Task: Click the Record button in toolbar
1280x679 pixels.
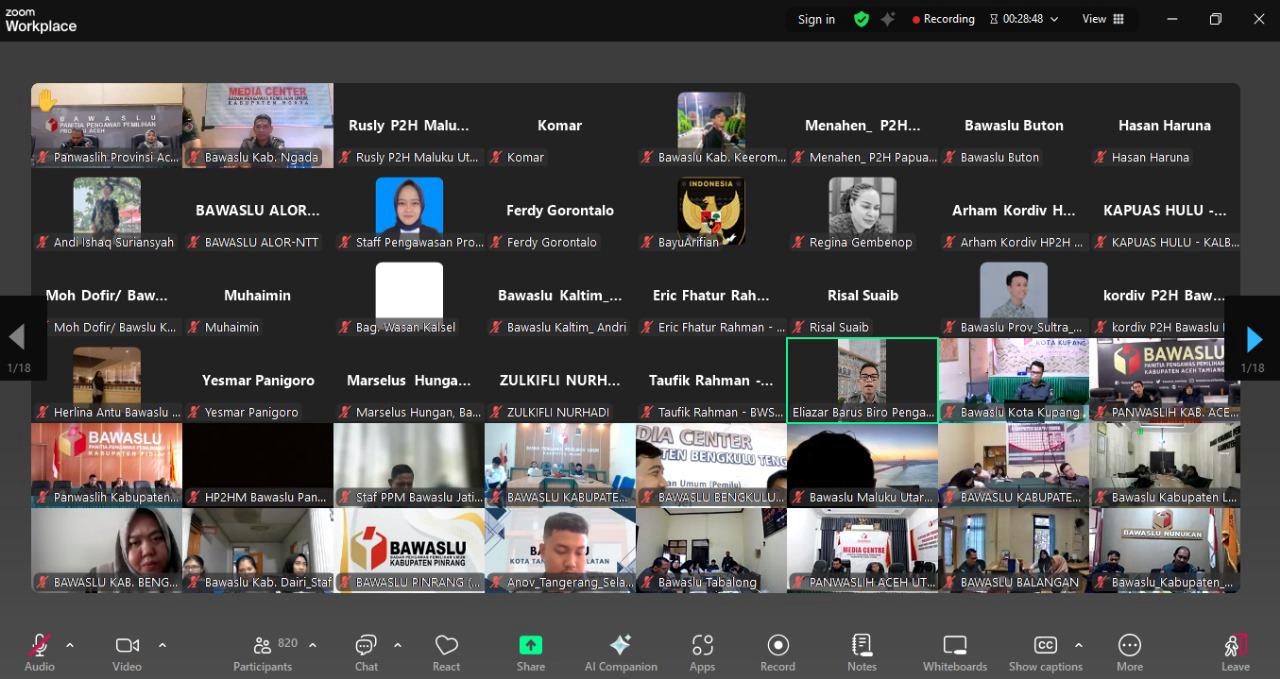Action: (777, 652)
